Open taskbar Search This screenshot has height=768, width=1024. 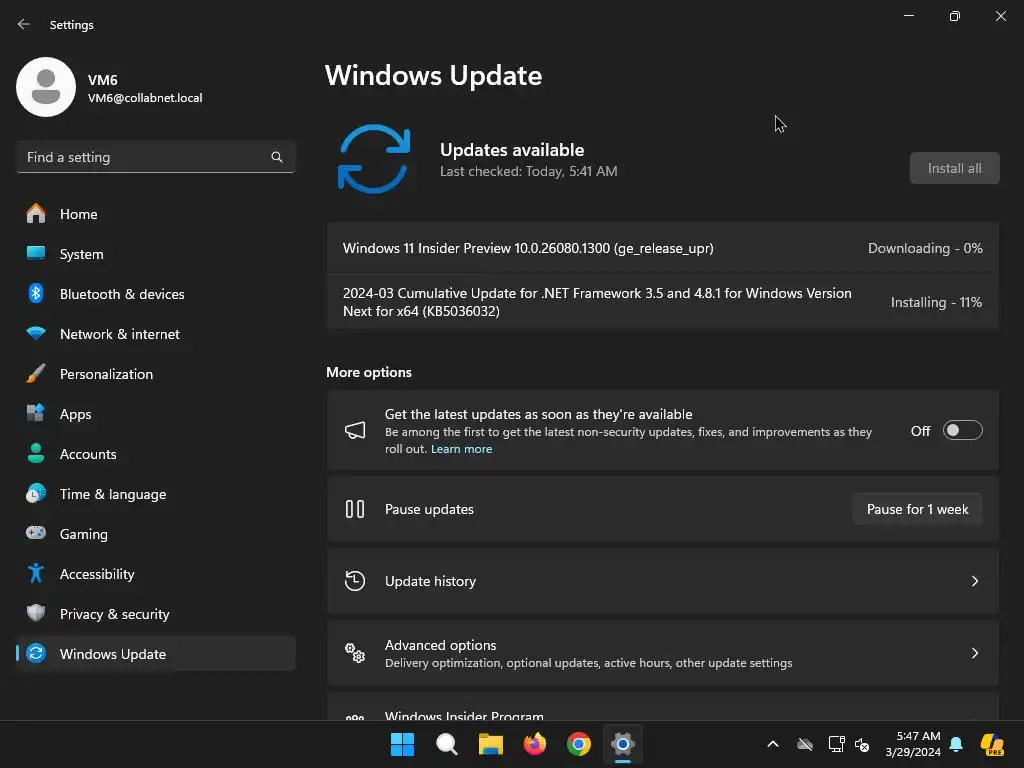(447, 744)
